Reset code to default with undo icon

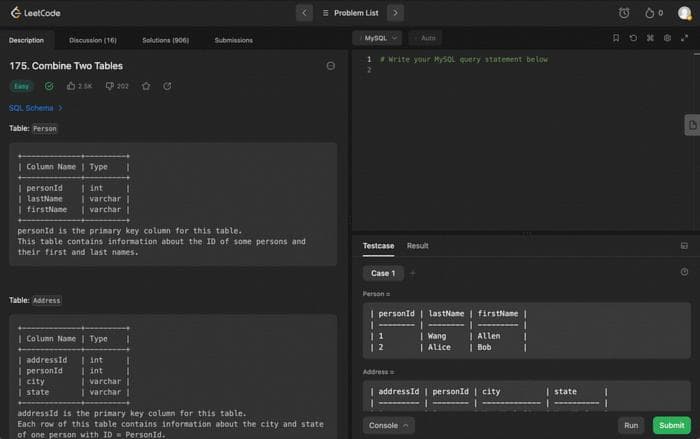[x=633, y=37]
